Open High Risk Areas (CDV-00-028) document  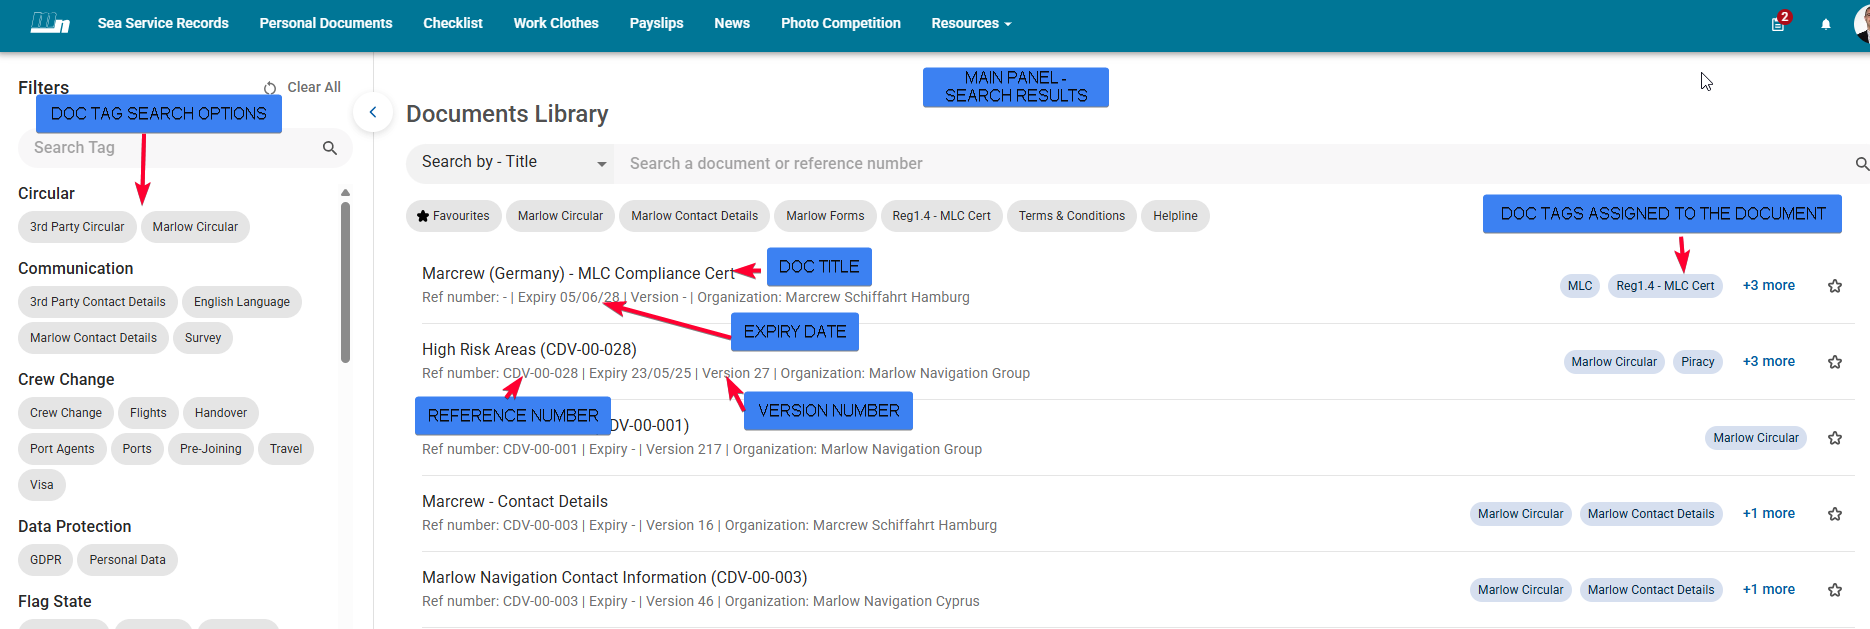529,349
